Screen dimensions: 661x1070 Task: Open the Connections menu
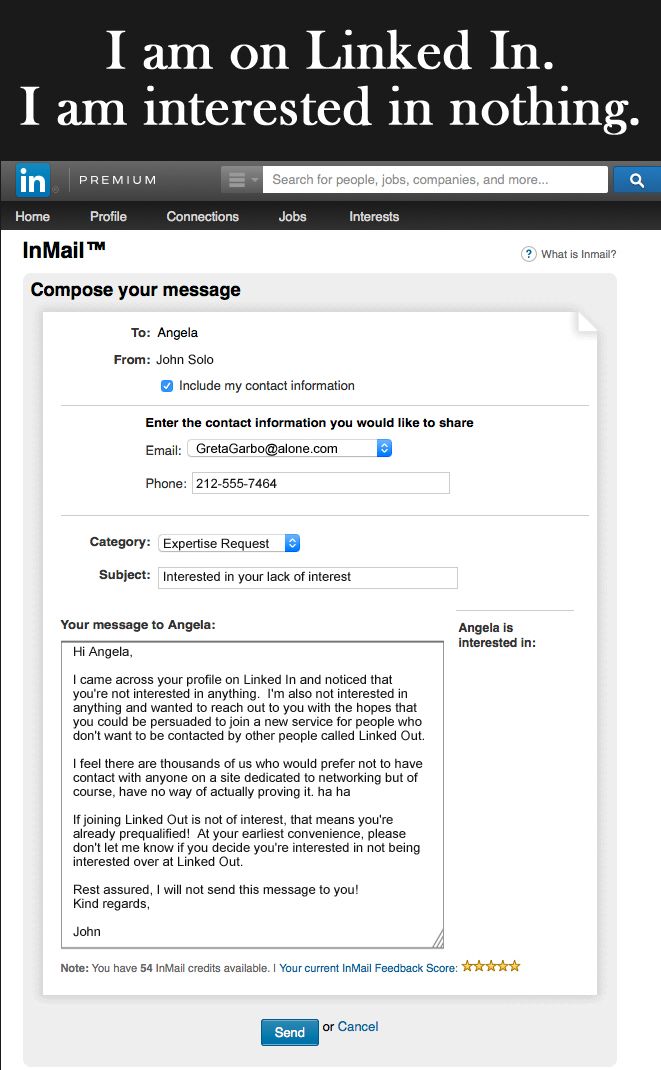click(203, 216)
